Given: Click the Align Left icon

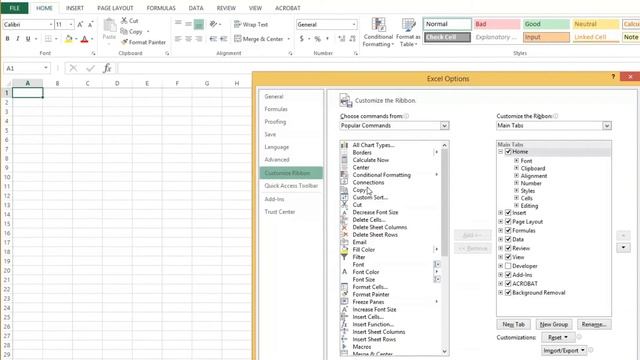Looking at the screenshot, I should [x=178, y=39].
